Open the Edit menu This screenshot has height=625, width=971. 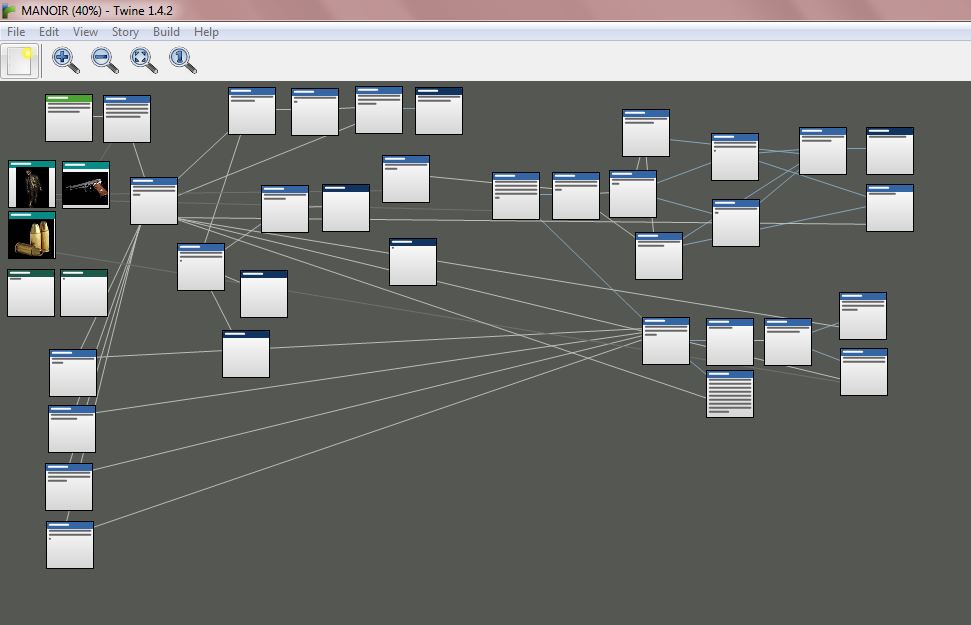tap(49, 32)
